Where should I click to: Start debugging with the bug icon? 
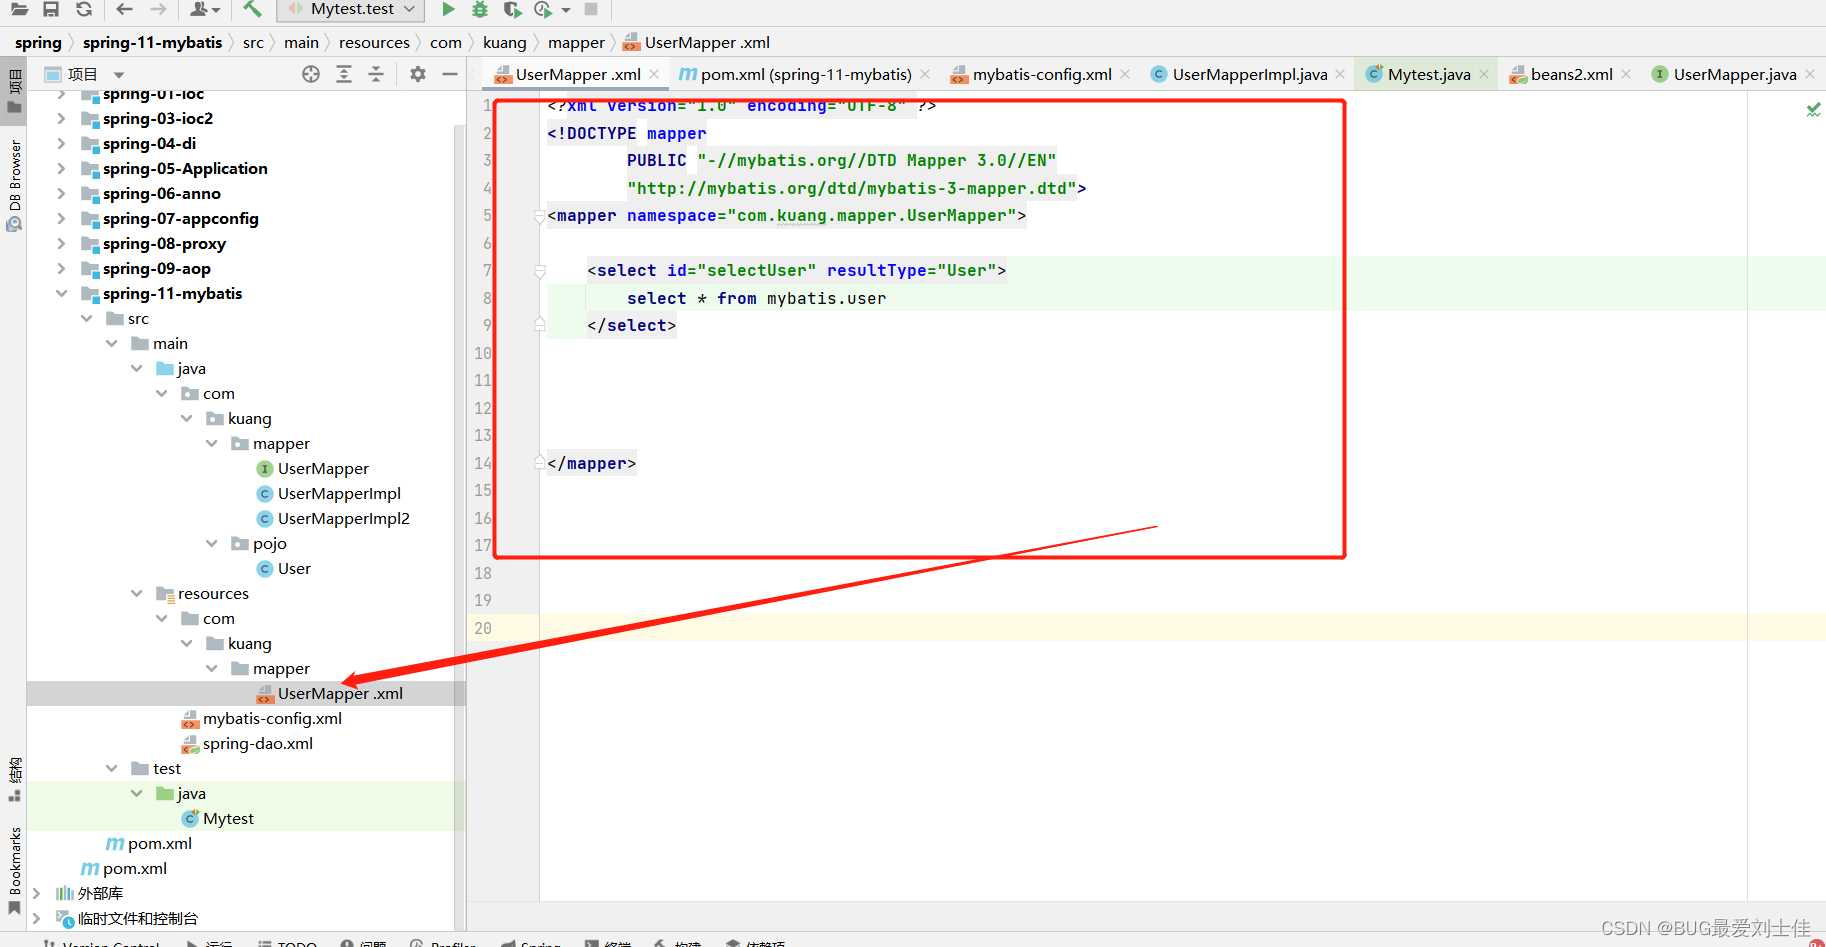pos(478,10)
